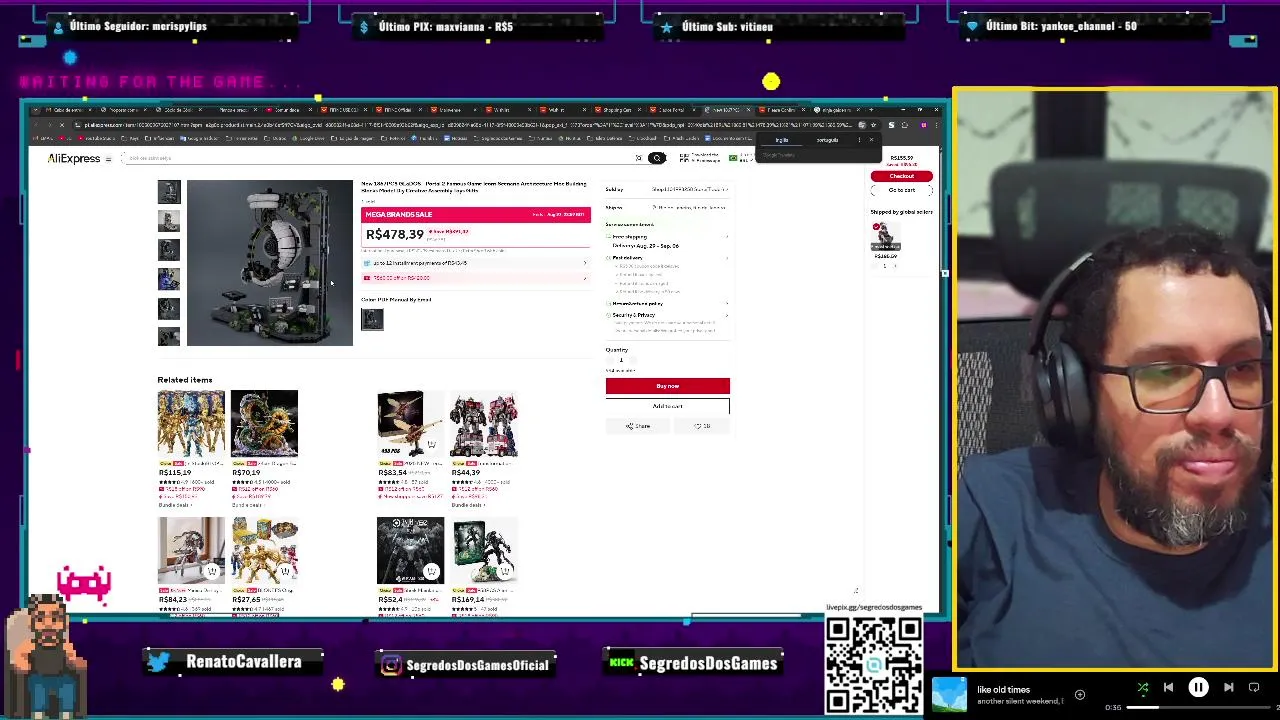The image size is (1280, 720).
Task: Click the Share button
Action: pyautogui.click(x=637, y=426)
